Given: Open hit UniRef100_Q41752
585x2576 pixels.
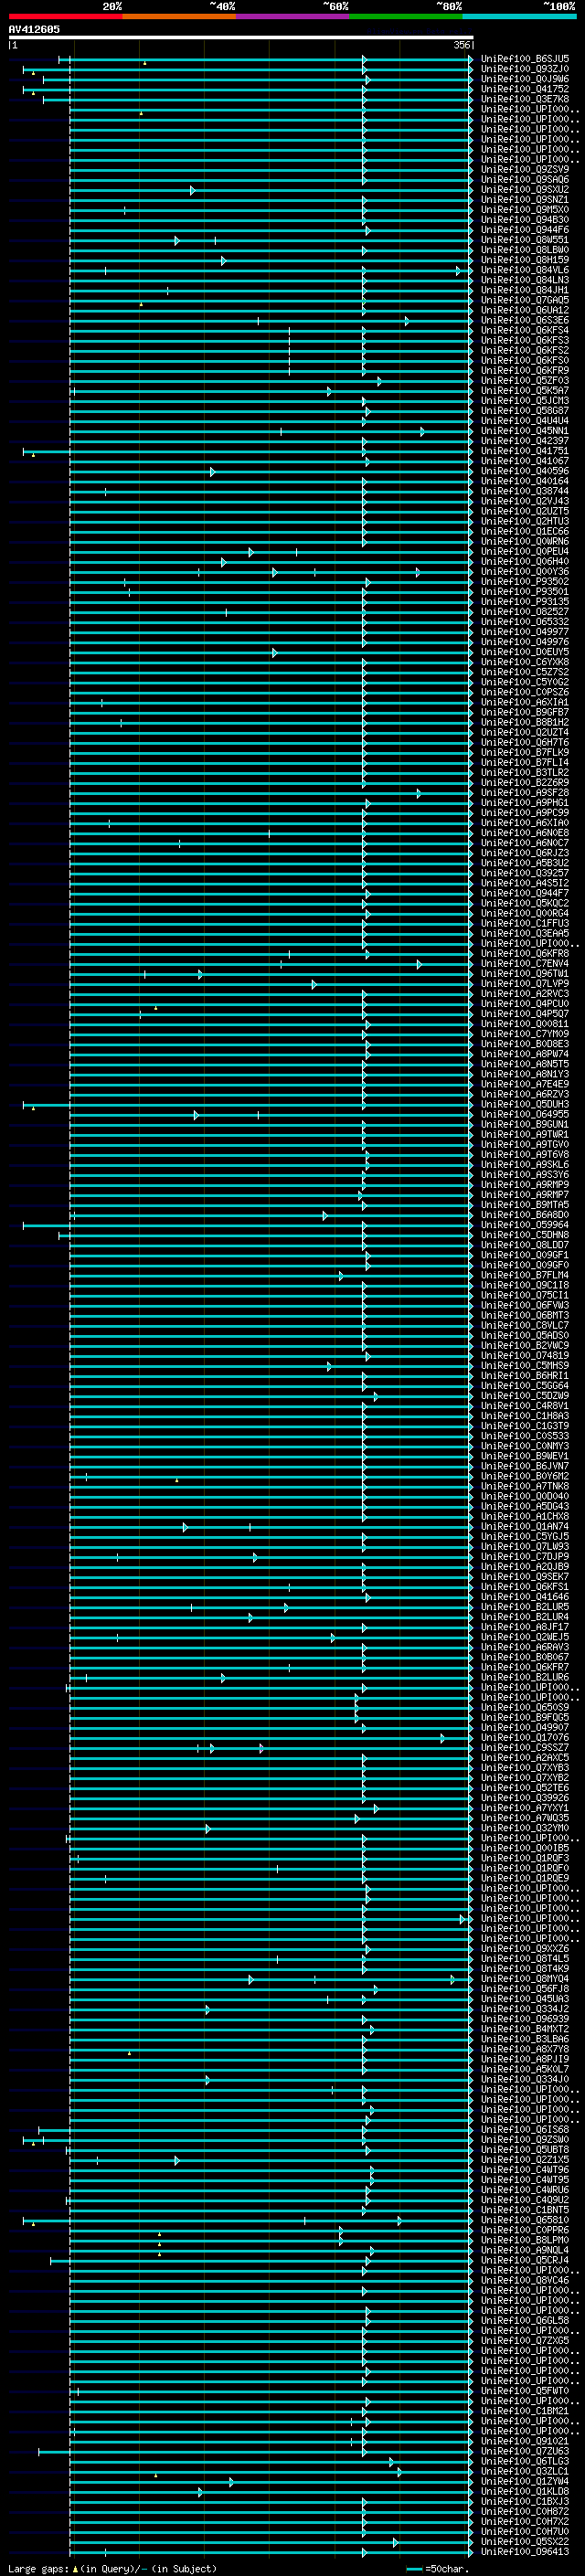Looking at the screenshot, I should tap(525, 89).
